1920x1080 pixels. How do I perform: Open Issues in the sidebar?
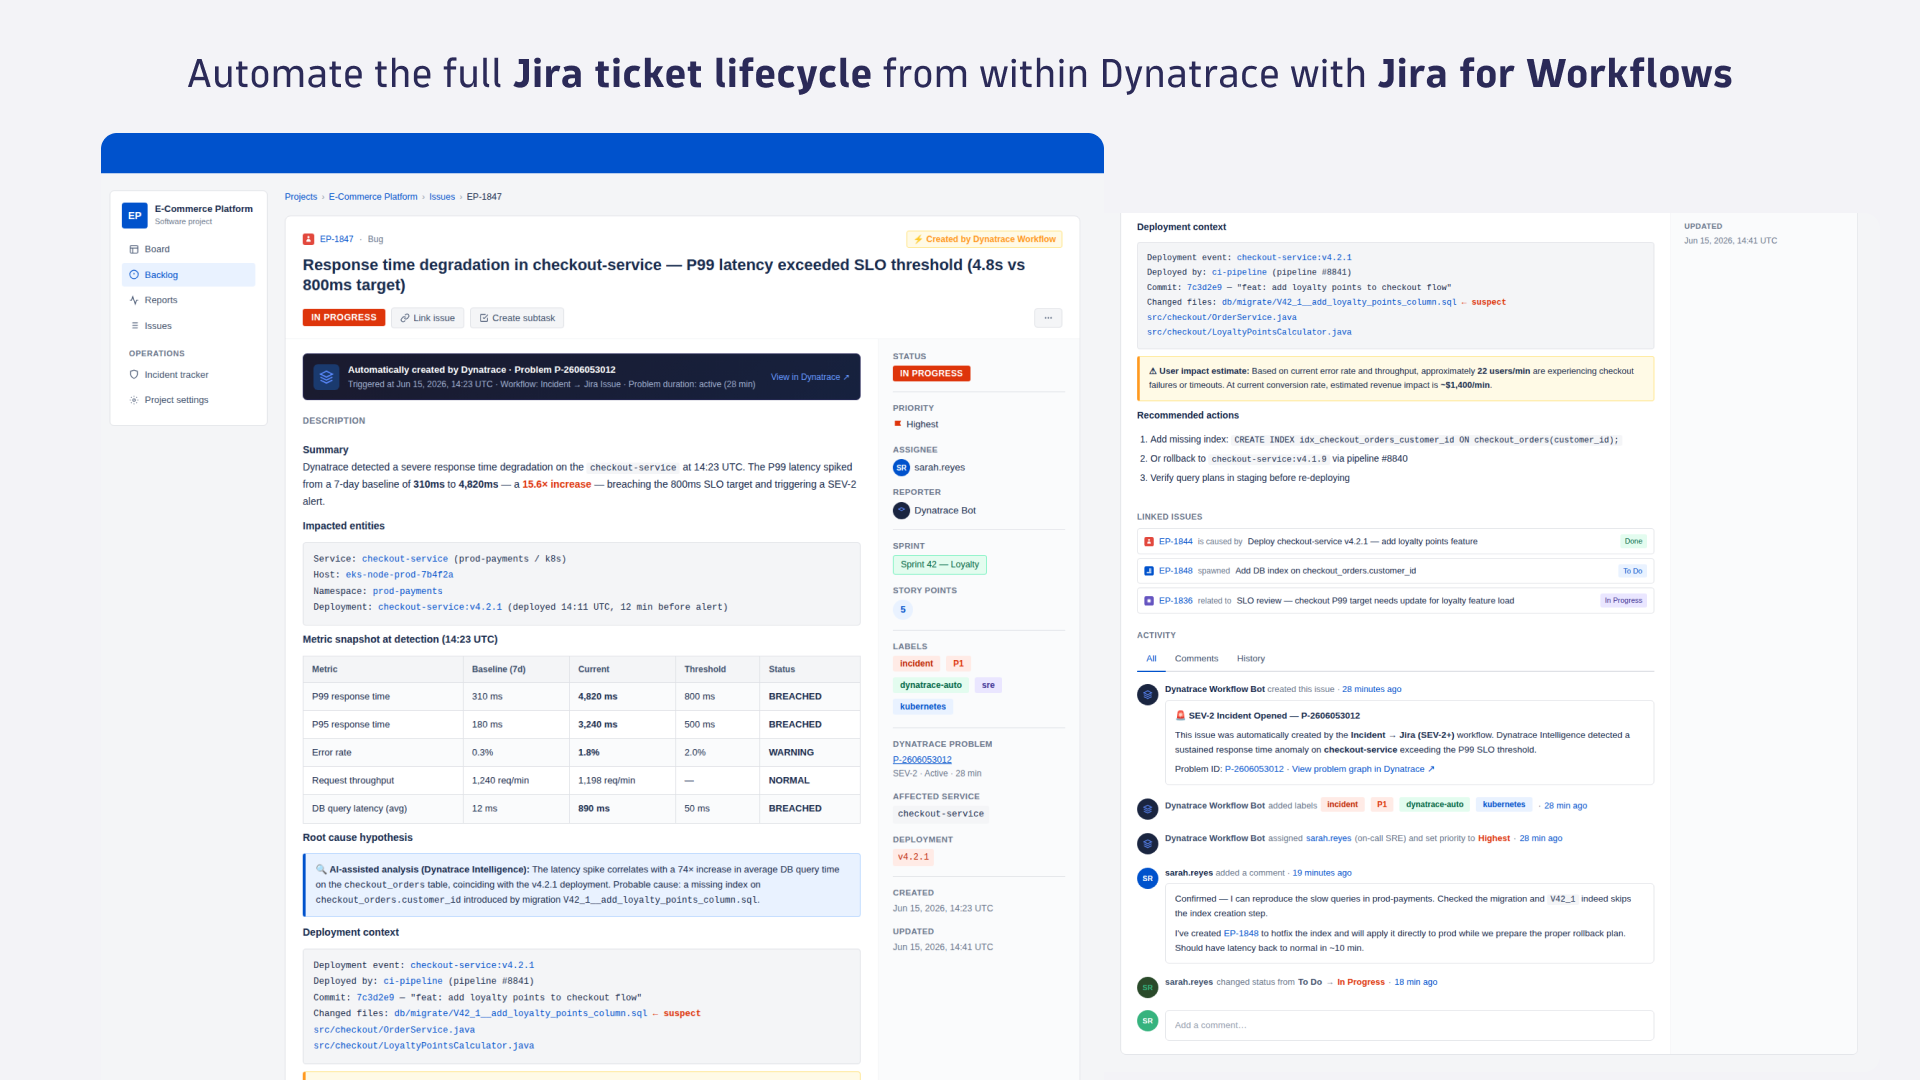189,326
